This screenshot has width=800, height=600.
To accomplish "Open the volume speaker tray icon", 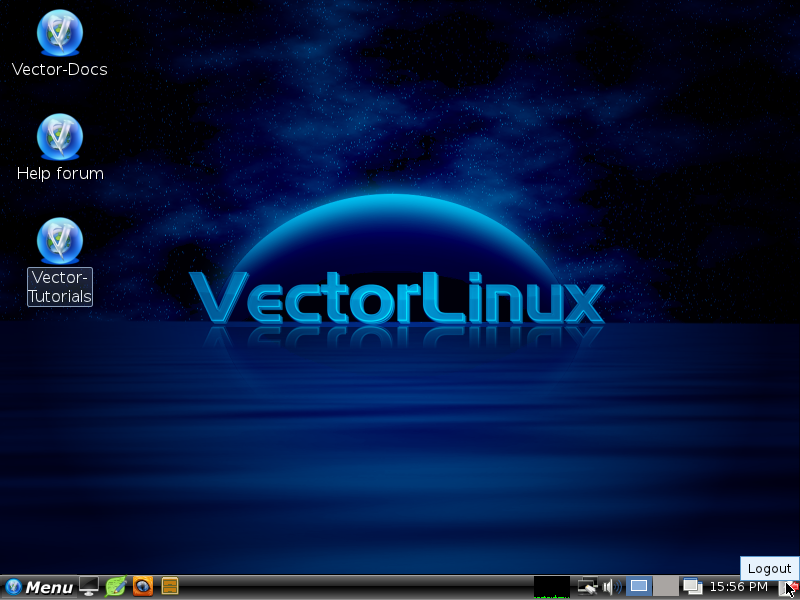I will [x=611, y=587].
